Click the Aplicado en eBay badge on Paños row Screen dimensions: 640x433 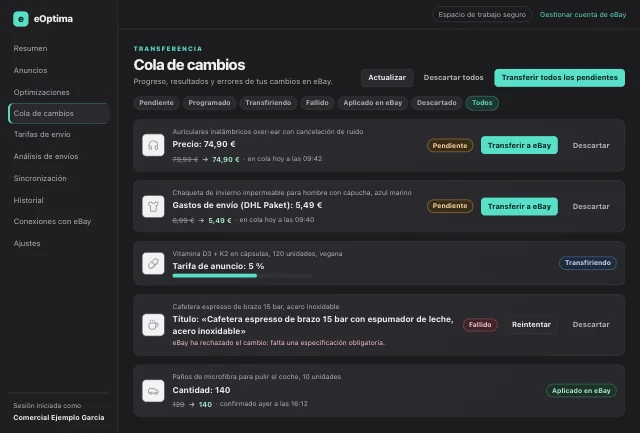(x=581, y=391)
